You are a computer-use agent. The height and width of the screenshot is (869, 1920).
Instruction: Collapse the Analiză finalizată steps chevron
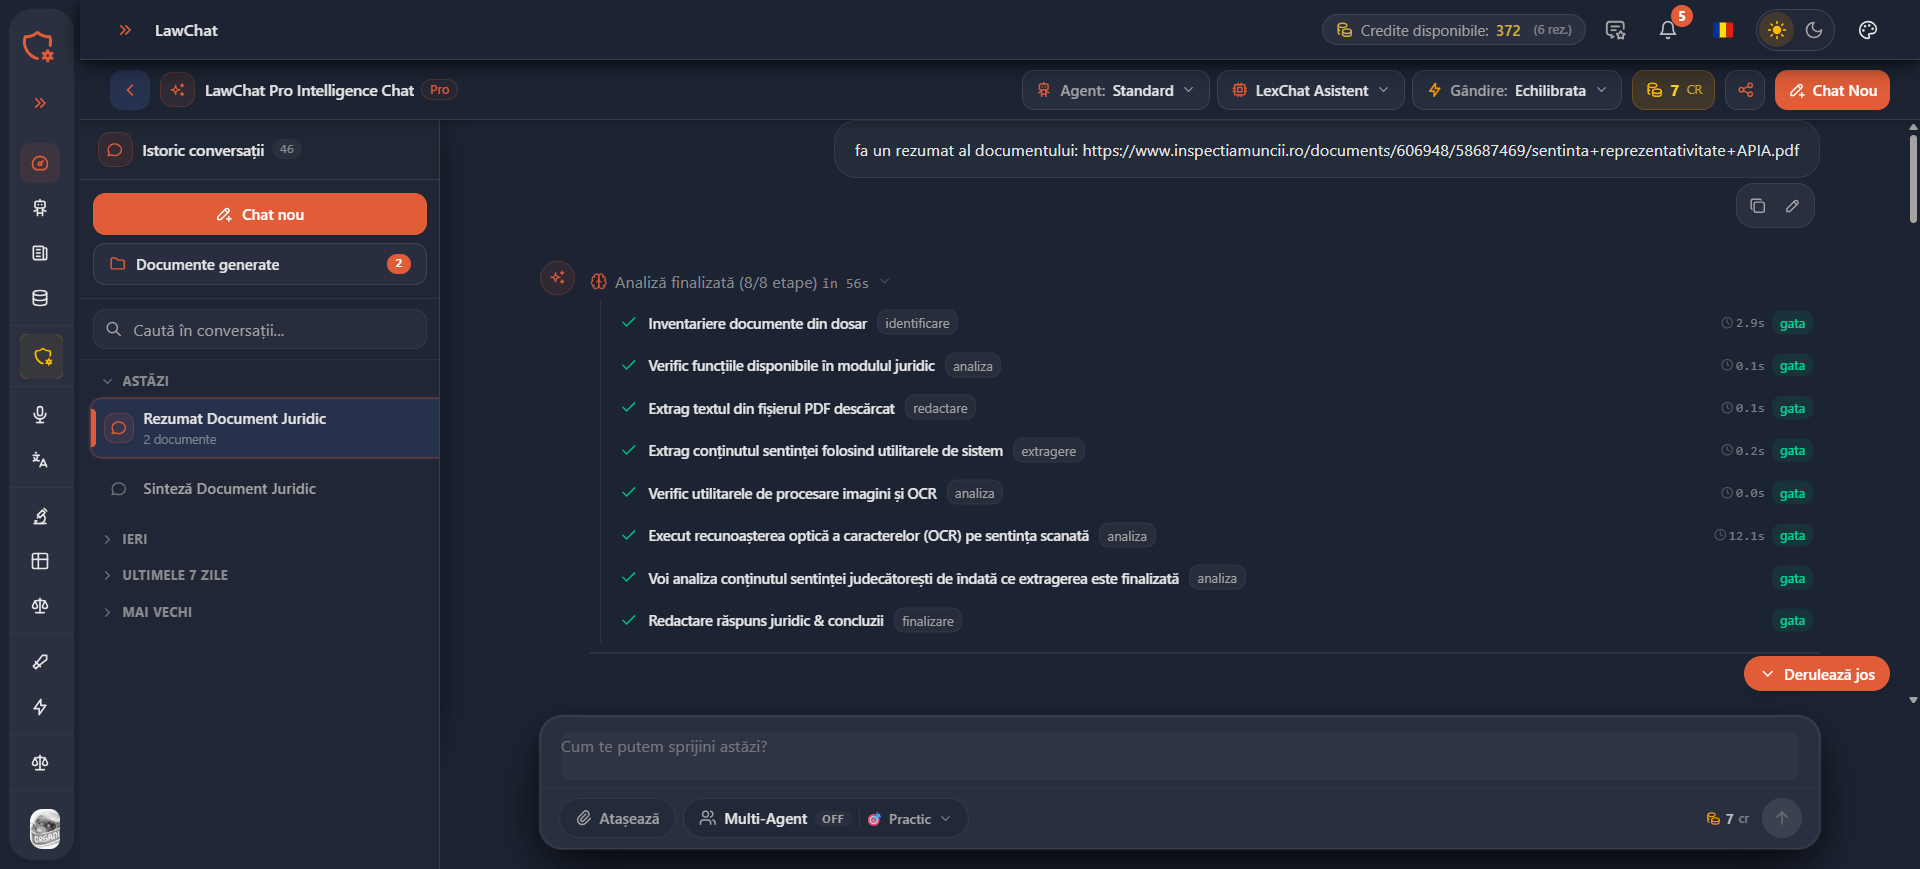(884, 282)
